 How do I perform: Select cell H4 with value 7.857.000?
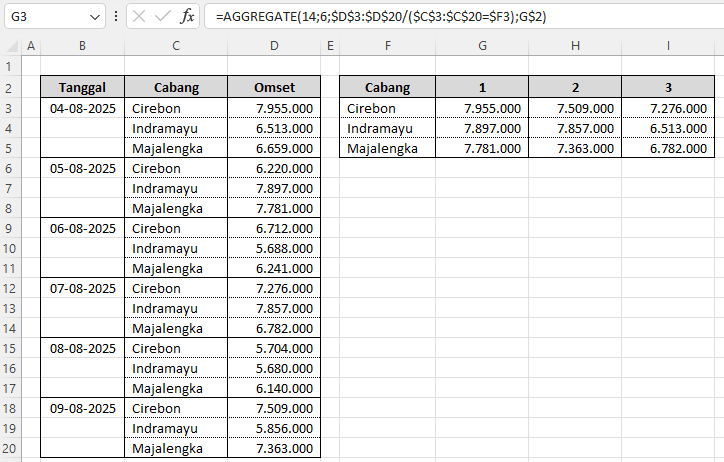pyautogui.click(x=575, y=128)
